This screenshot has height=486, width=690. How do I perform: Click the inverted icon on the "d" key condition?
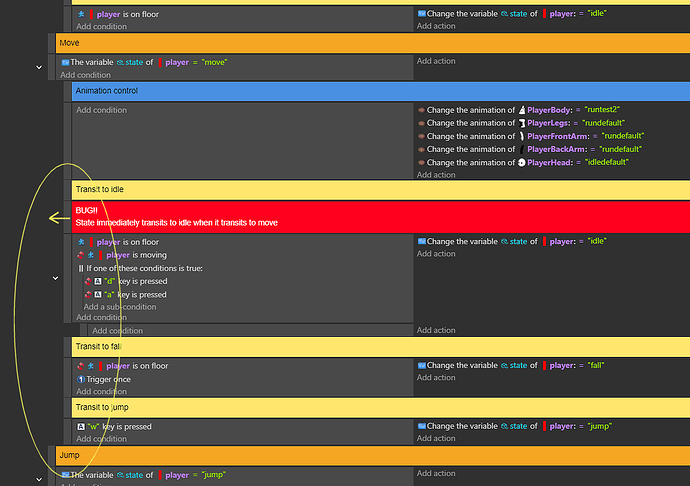pos(88,282)
